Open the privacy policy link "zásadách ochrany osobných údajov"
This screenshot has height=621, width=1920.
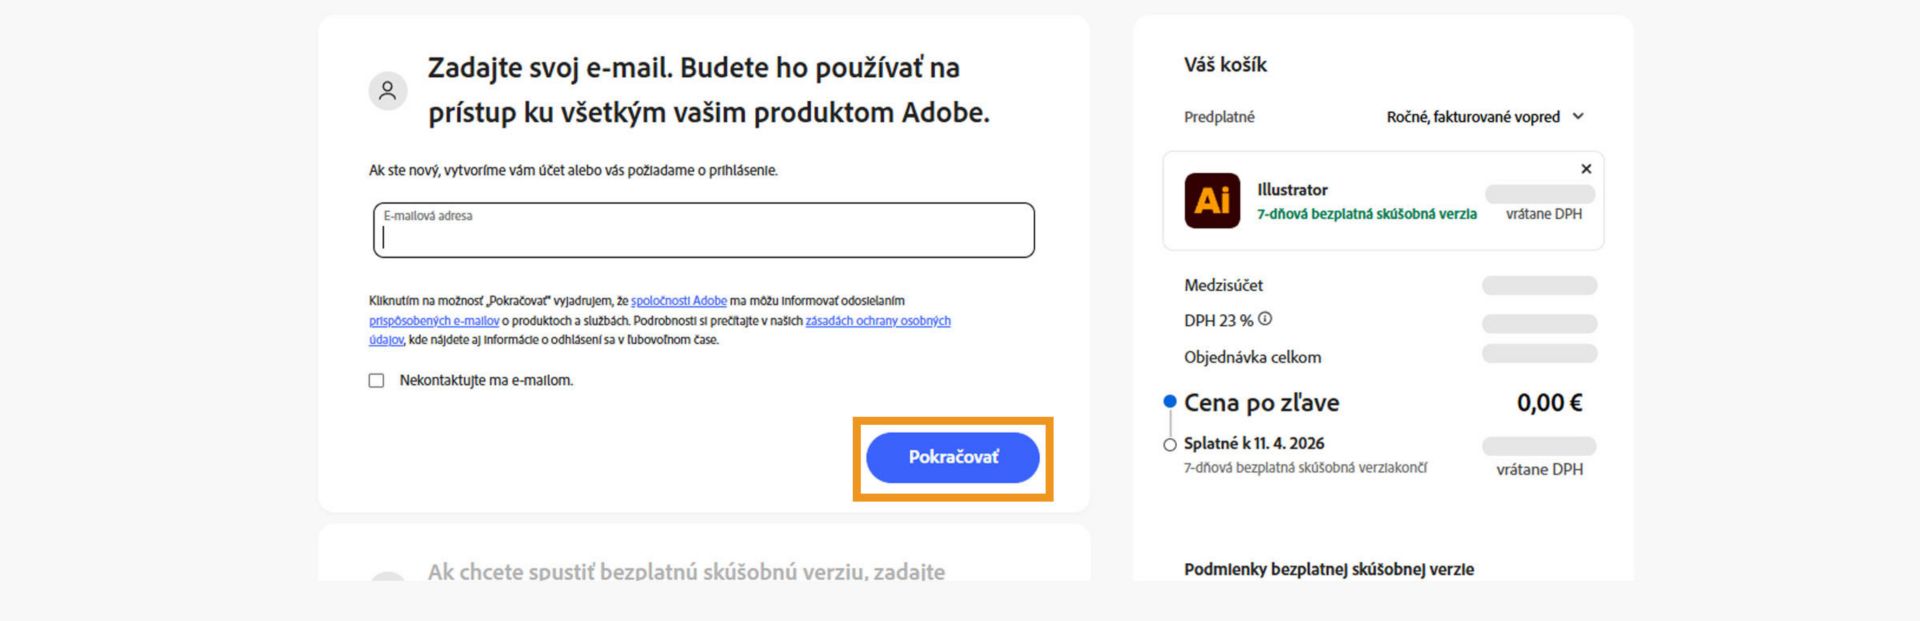pyautogui.click(x=877, y=321)
